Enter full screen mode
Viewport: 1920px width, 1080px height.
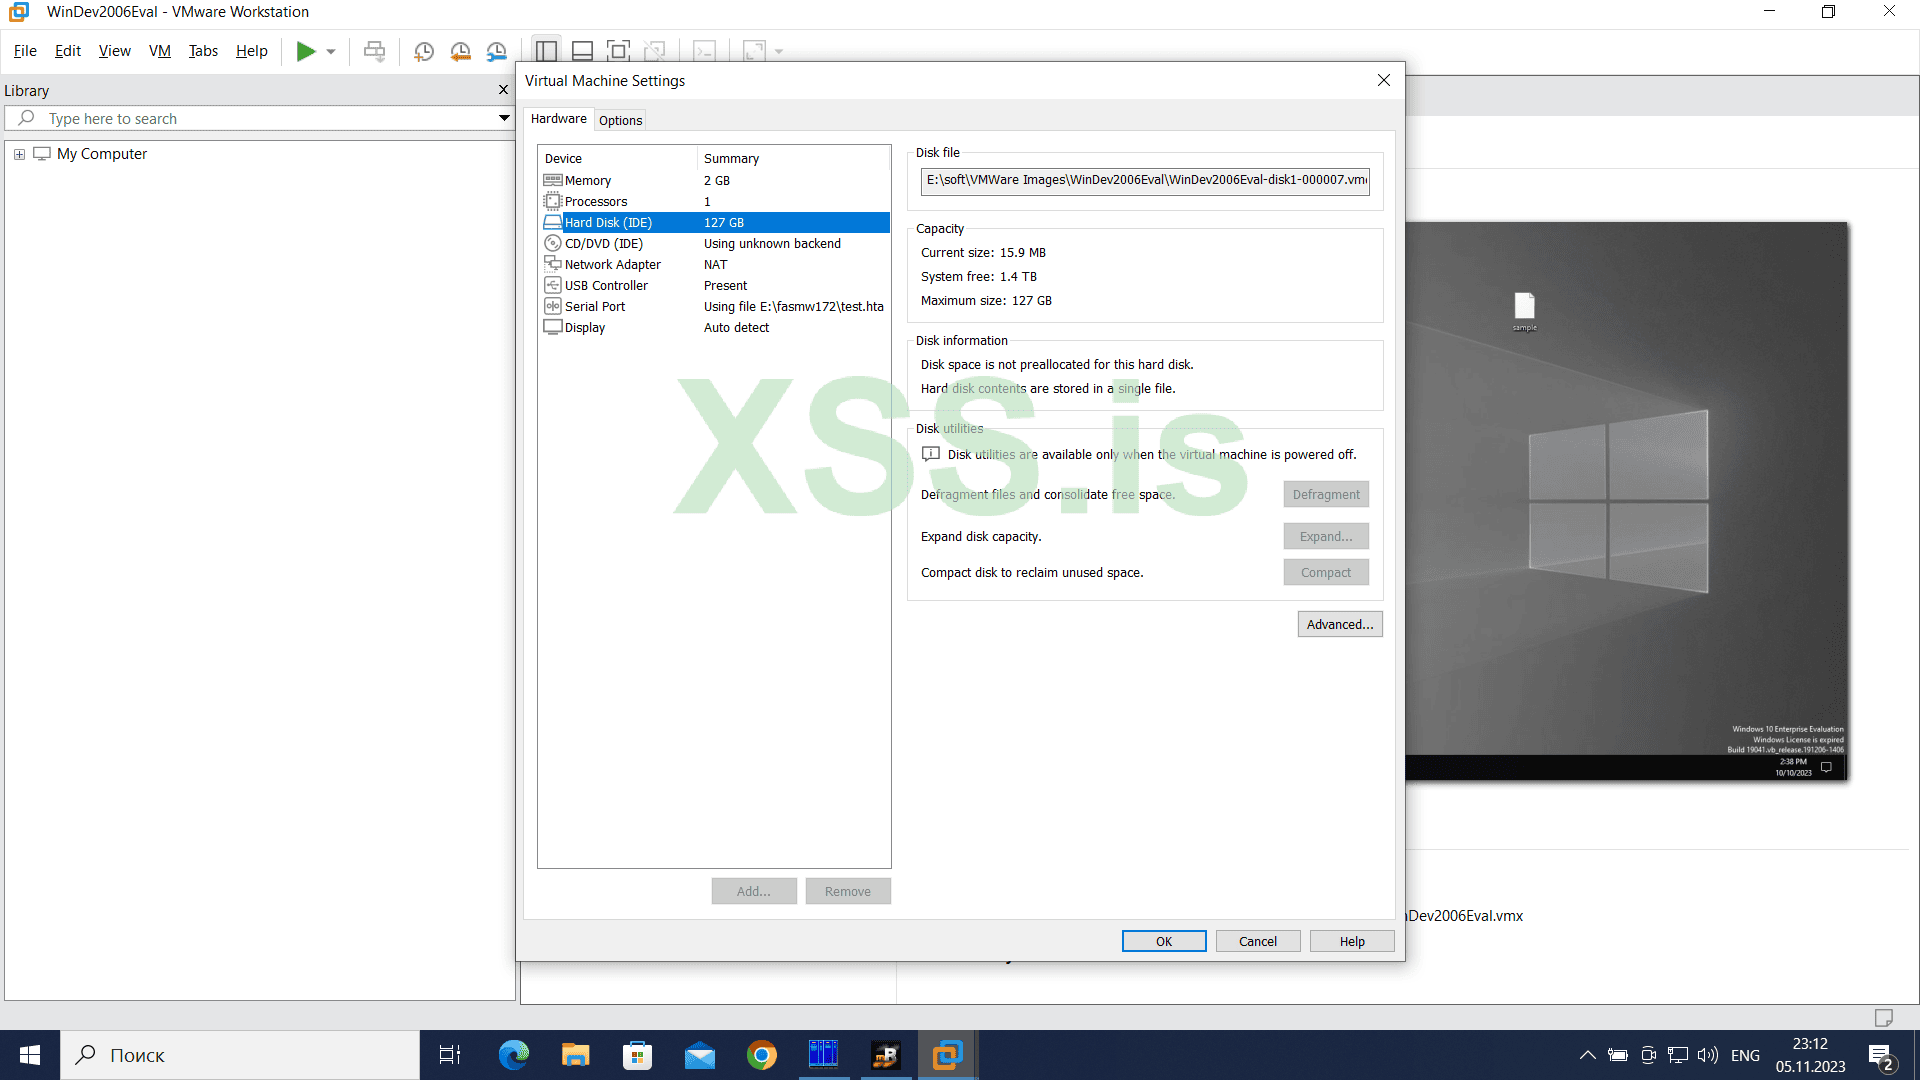click(x=618, y=51)
